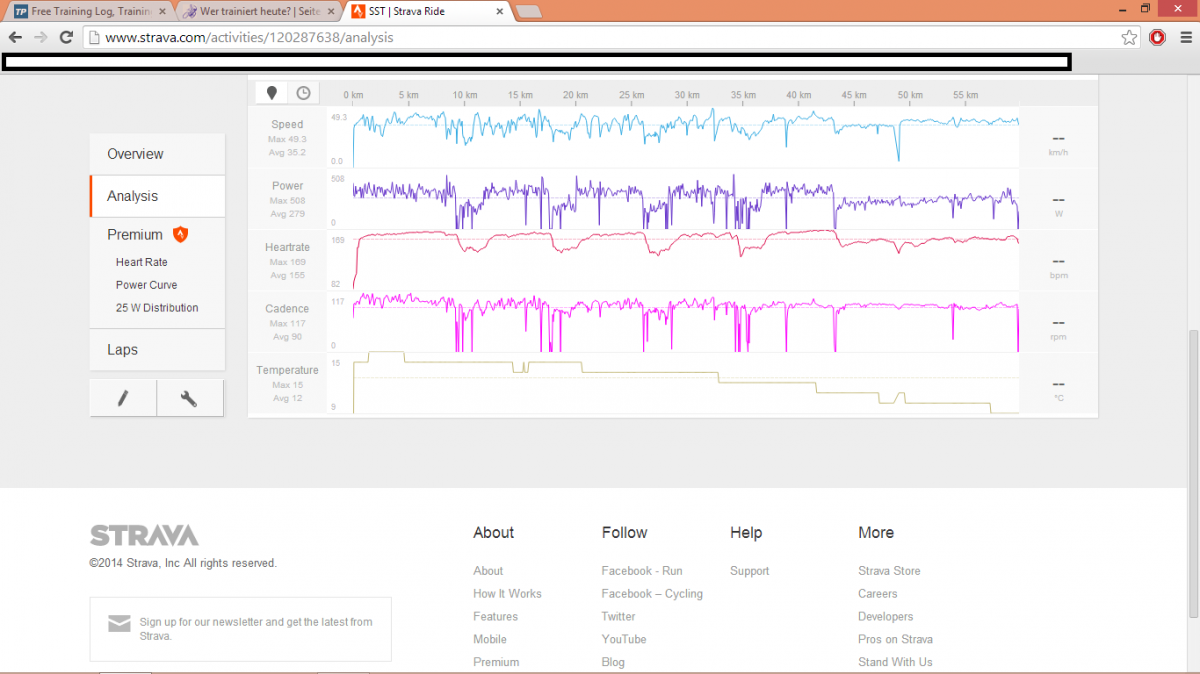Open the Support help link
The height and width of the screenshot is (674, 1200).
(750, 571)
